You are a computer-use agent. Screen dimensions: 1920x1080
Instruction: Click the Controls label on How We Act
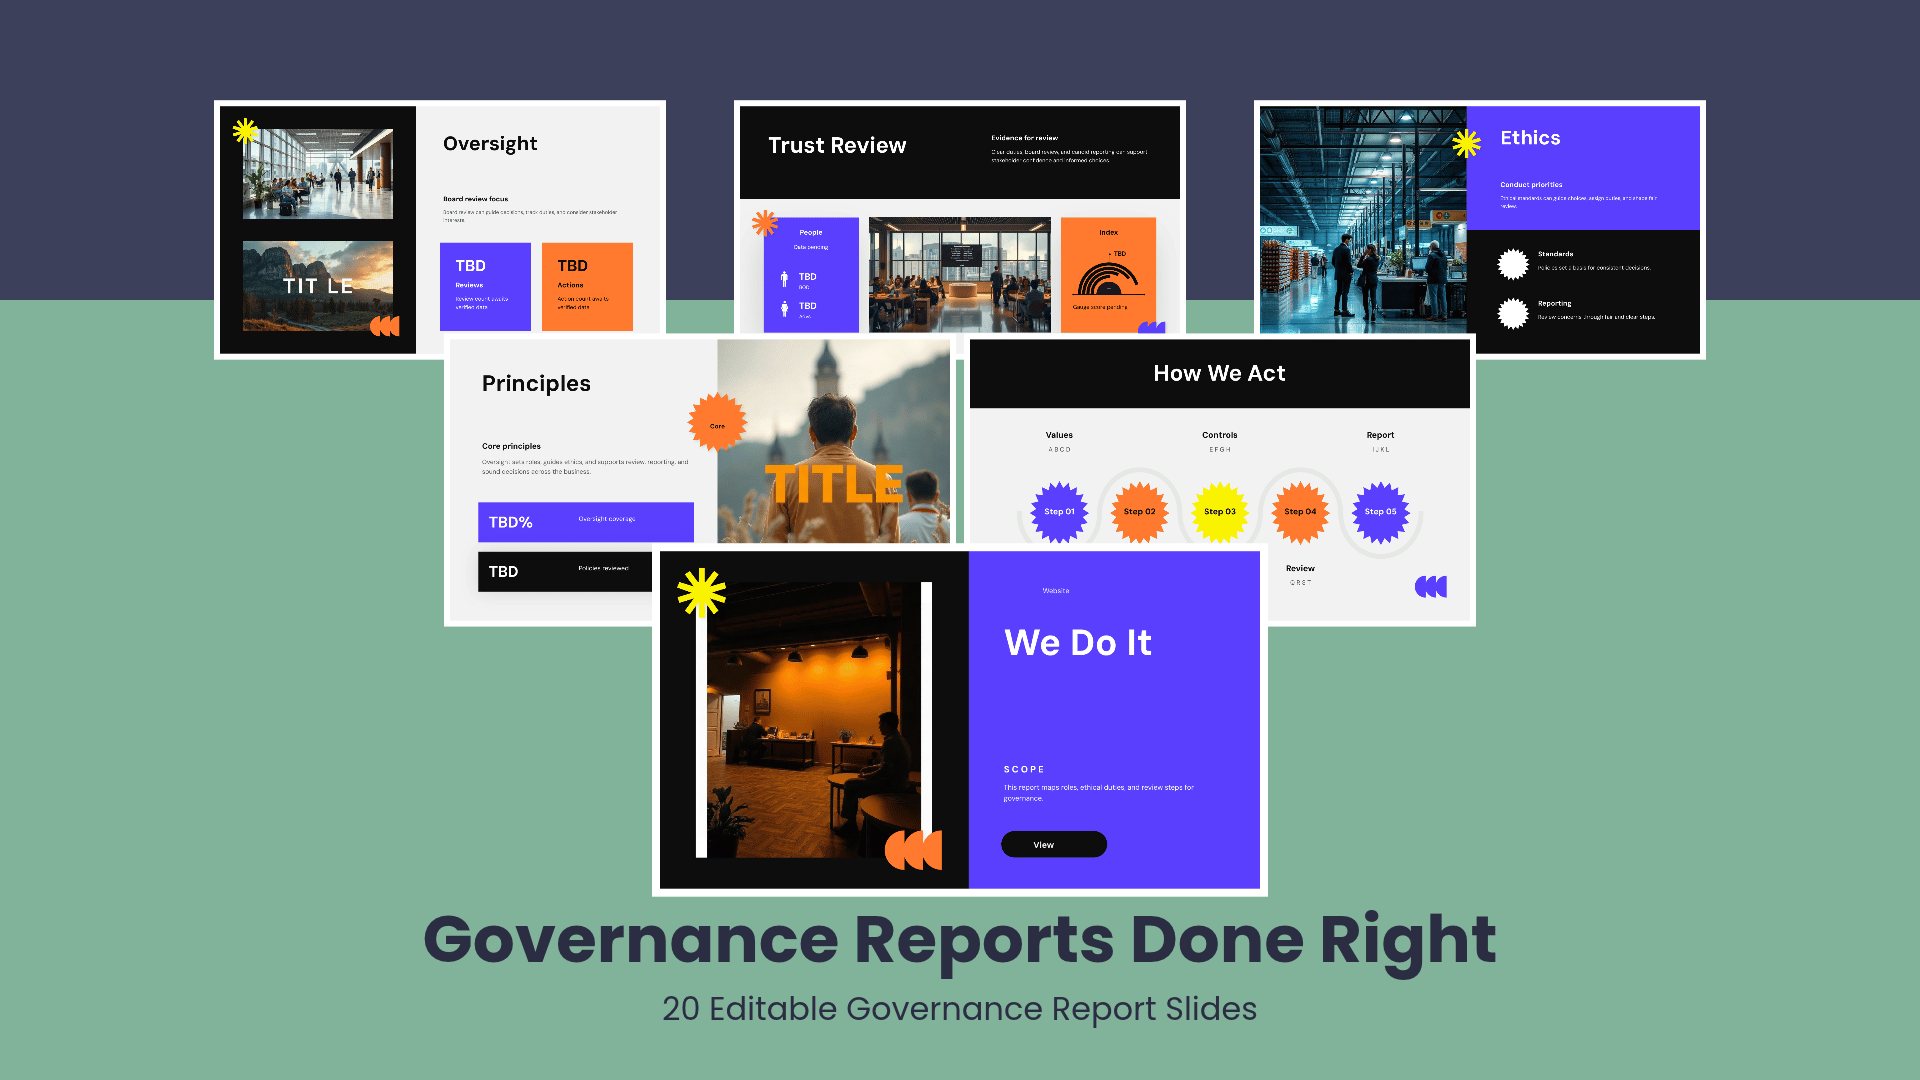(x=1220, y=435)
